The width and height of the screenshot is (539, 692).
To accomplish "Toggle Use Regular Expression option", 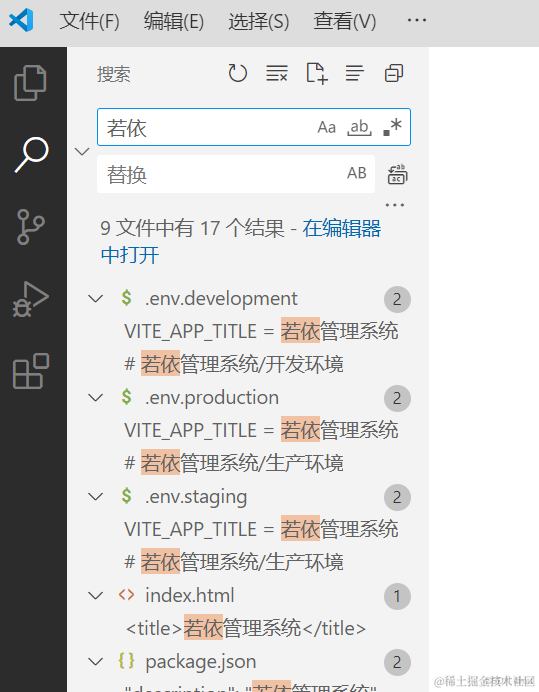I will [x=392, y=127].
